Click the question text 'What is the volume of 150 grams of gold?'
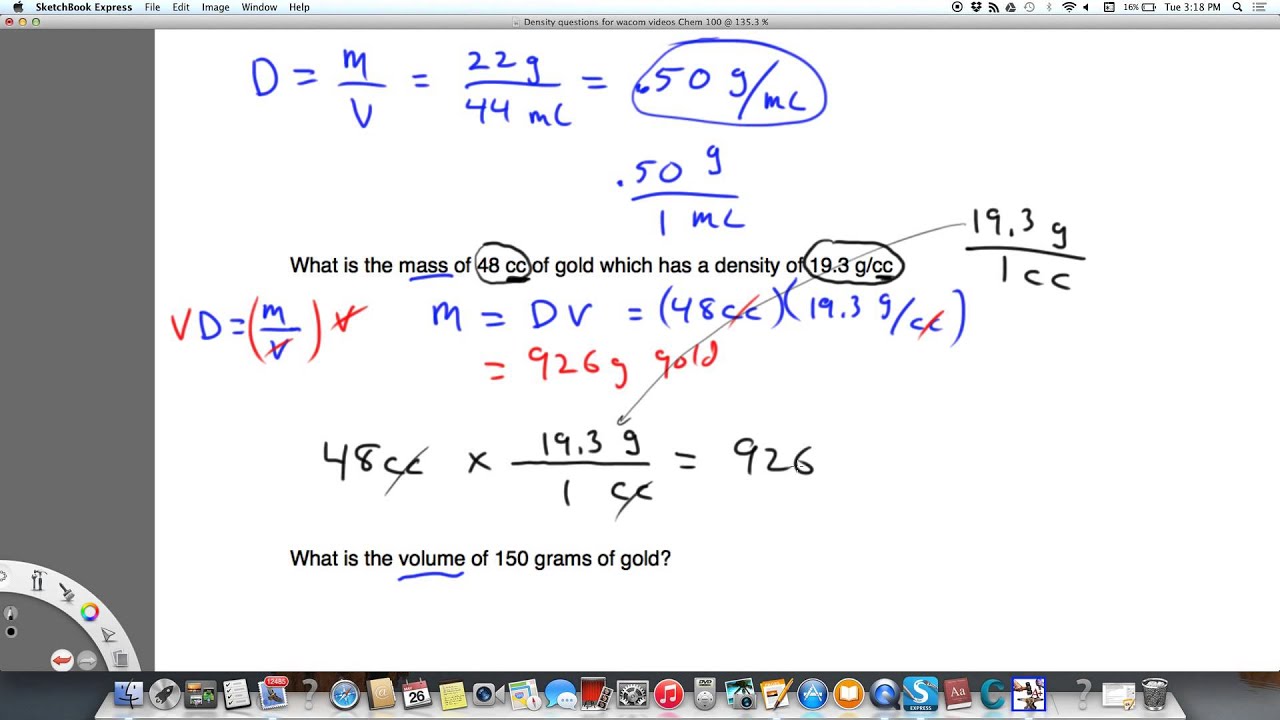Image resolution: width=1280 pixels, height=720 pixels. click(x=480, y=558)
